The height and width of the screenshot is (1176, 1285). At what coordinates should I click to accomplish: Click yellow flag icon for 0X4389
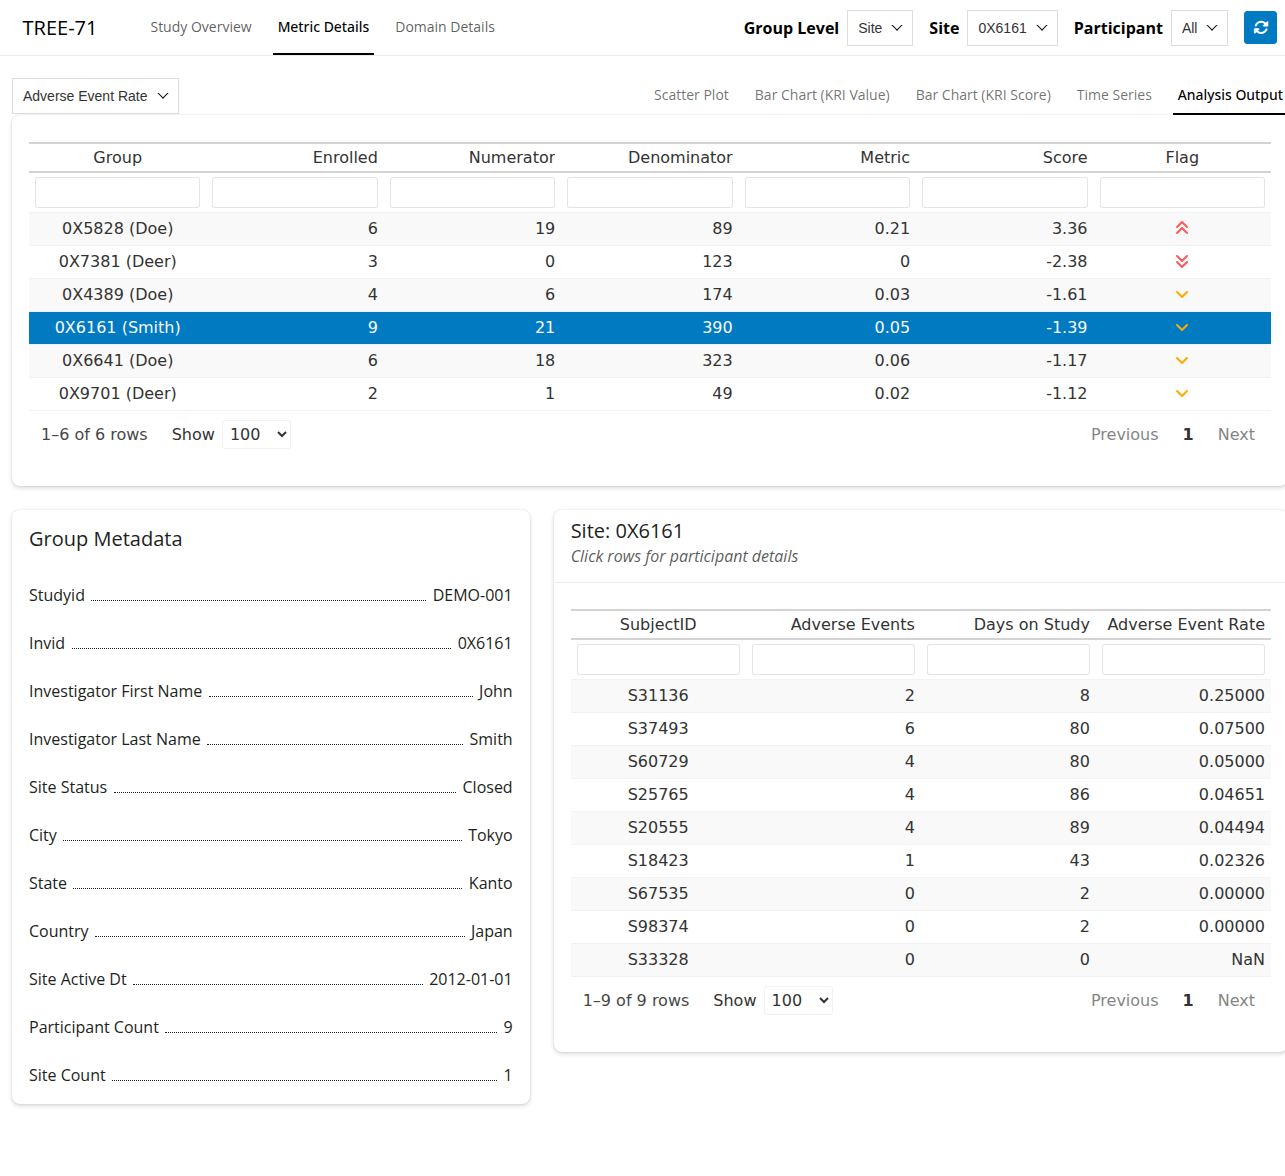[x=1181, y=294]
